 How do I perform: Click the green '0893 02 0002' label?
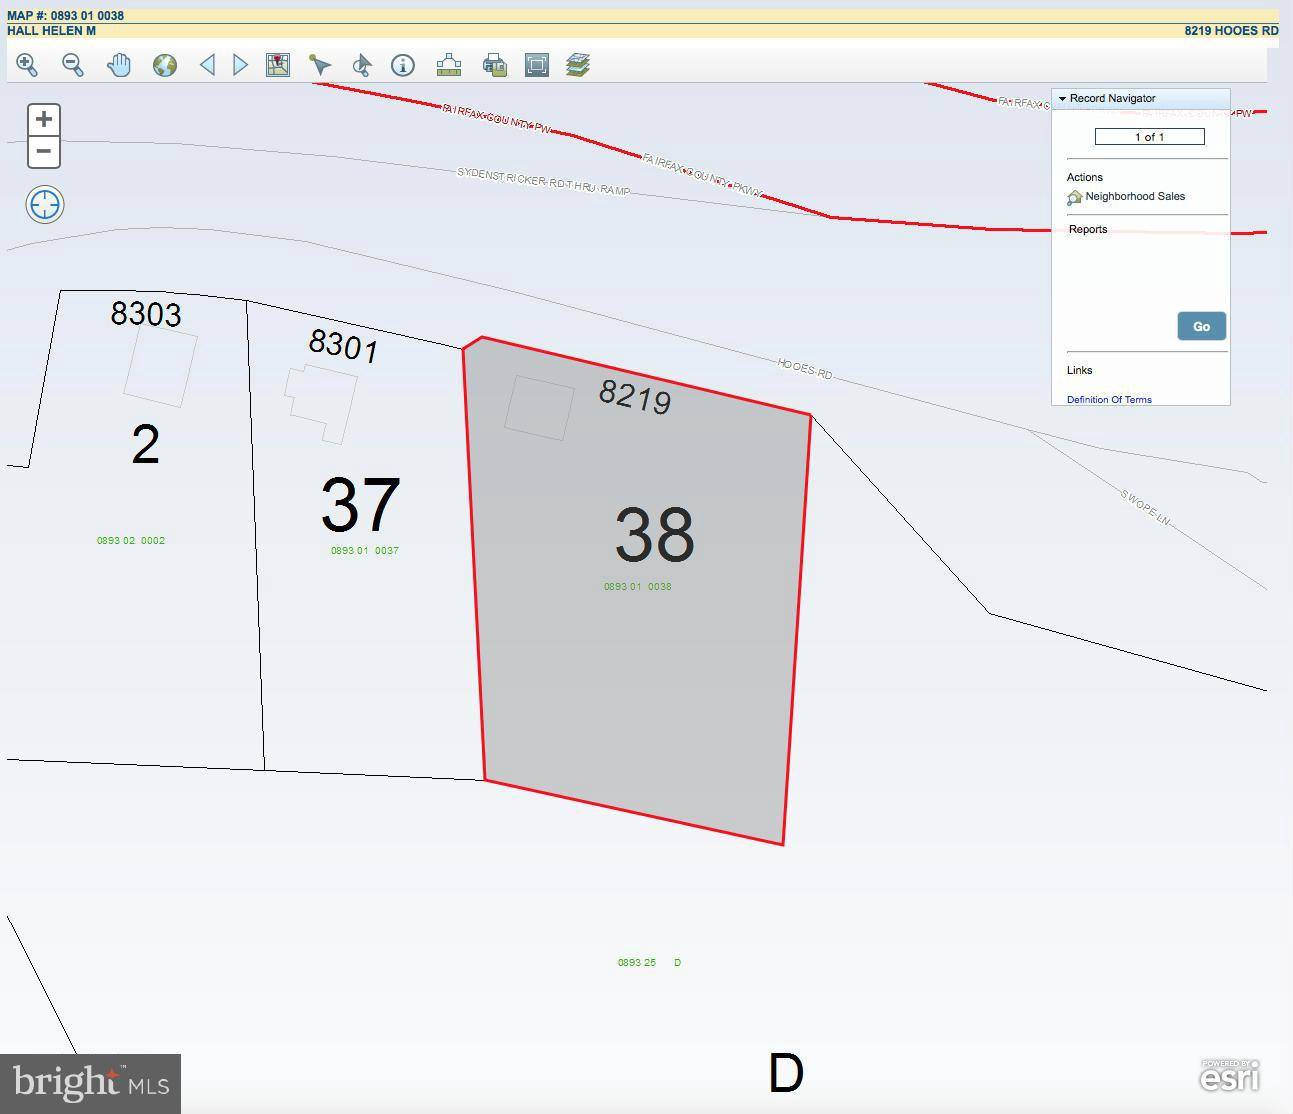coord(131,541)
